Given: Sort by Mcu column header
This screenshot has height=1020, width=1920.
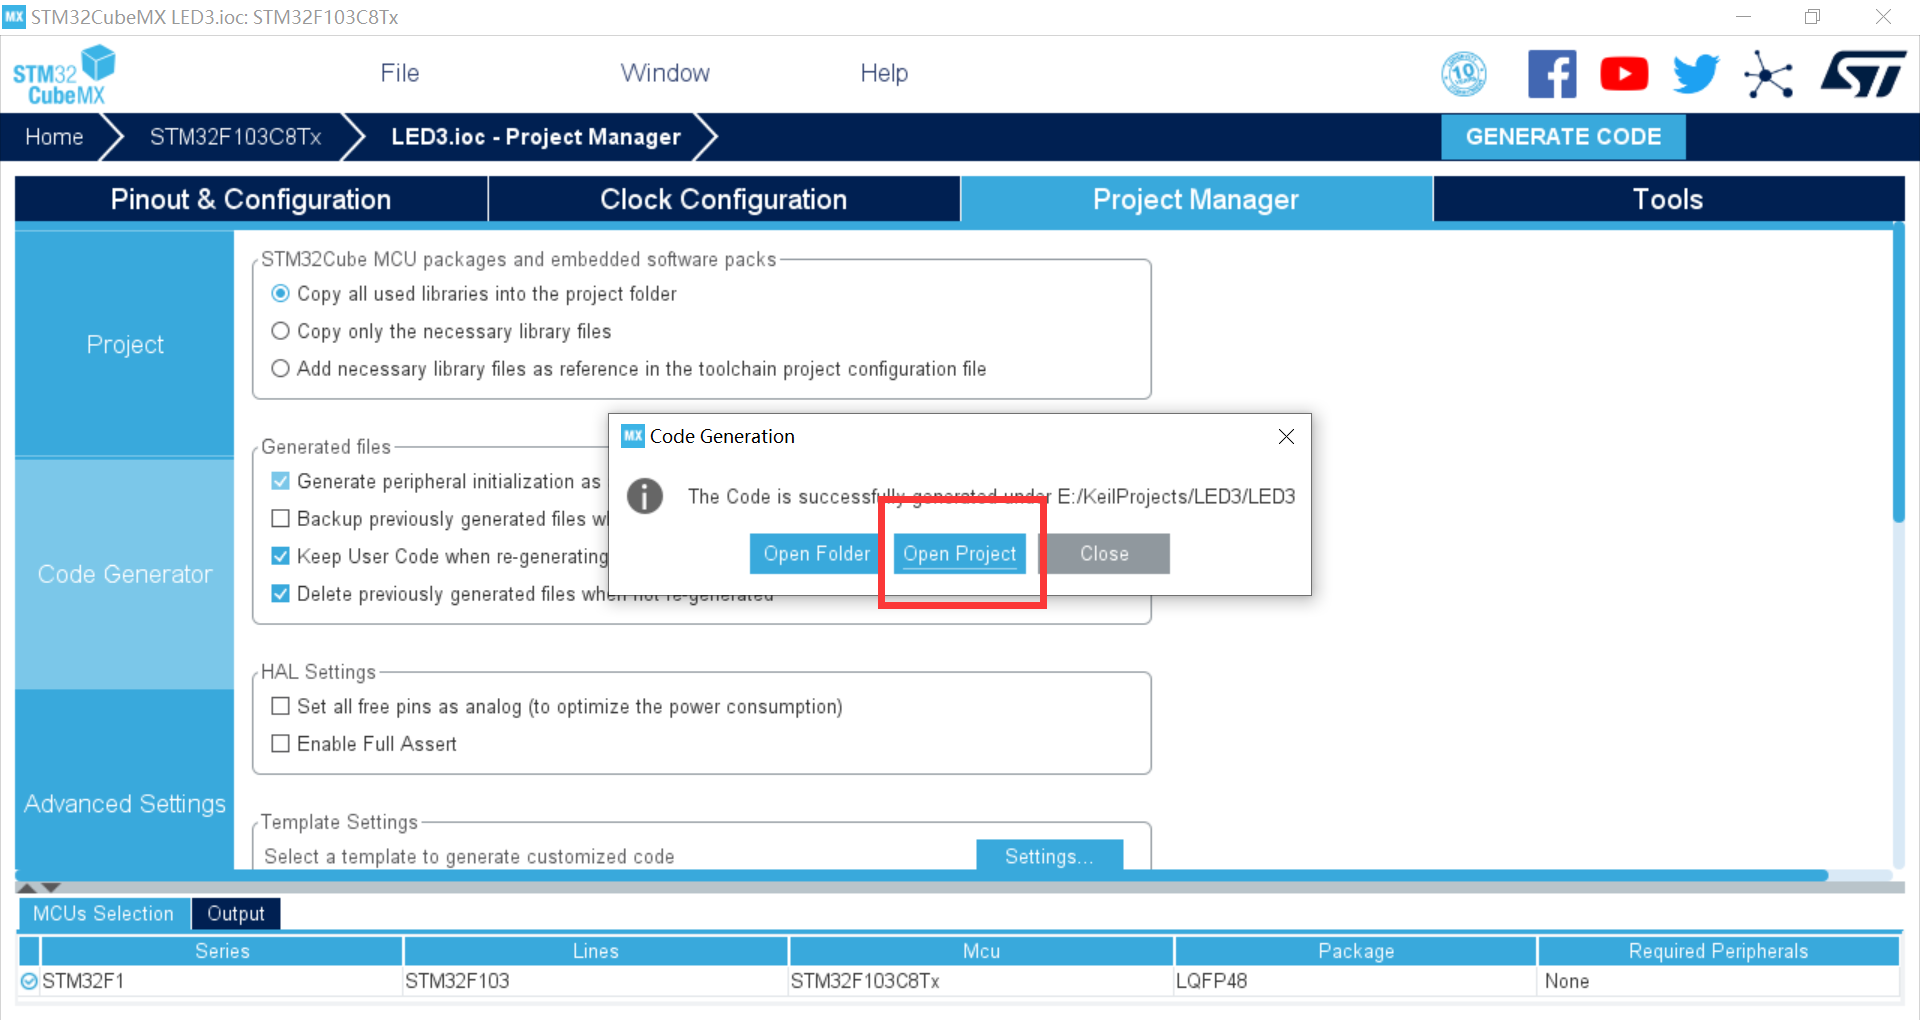Looking at the screenshot, I should [981, 951].
